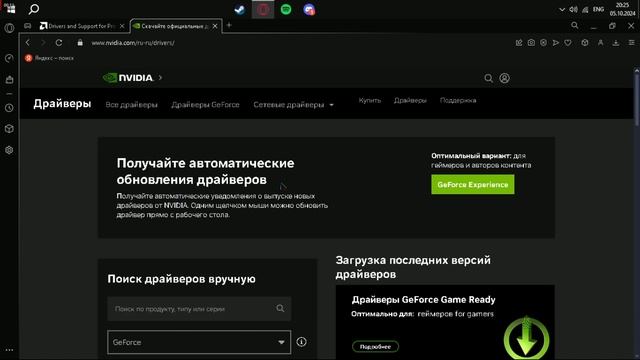Click the Поддержка link

[458, 100]
